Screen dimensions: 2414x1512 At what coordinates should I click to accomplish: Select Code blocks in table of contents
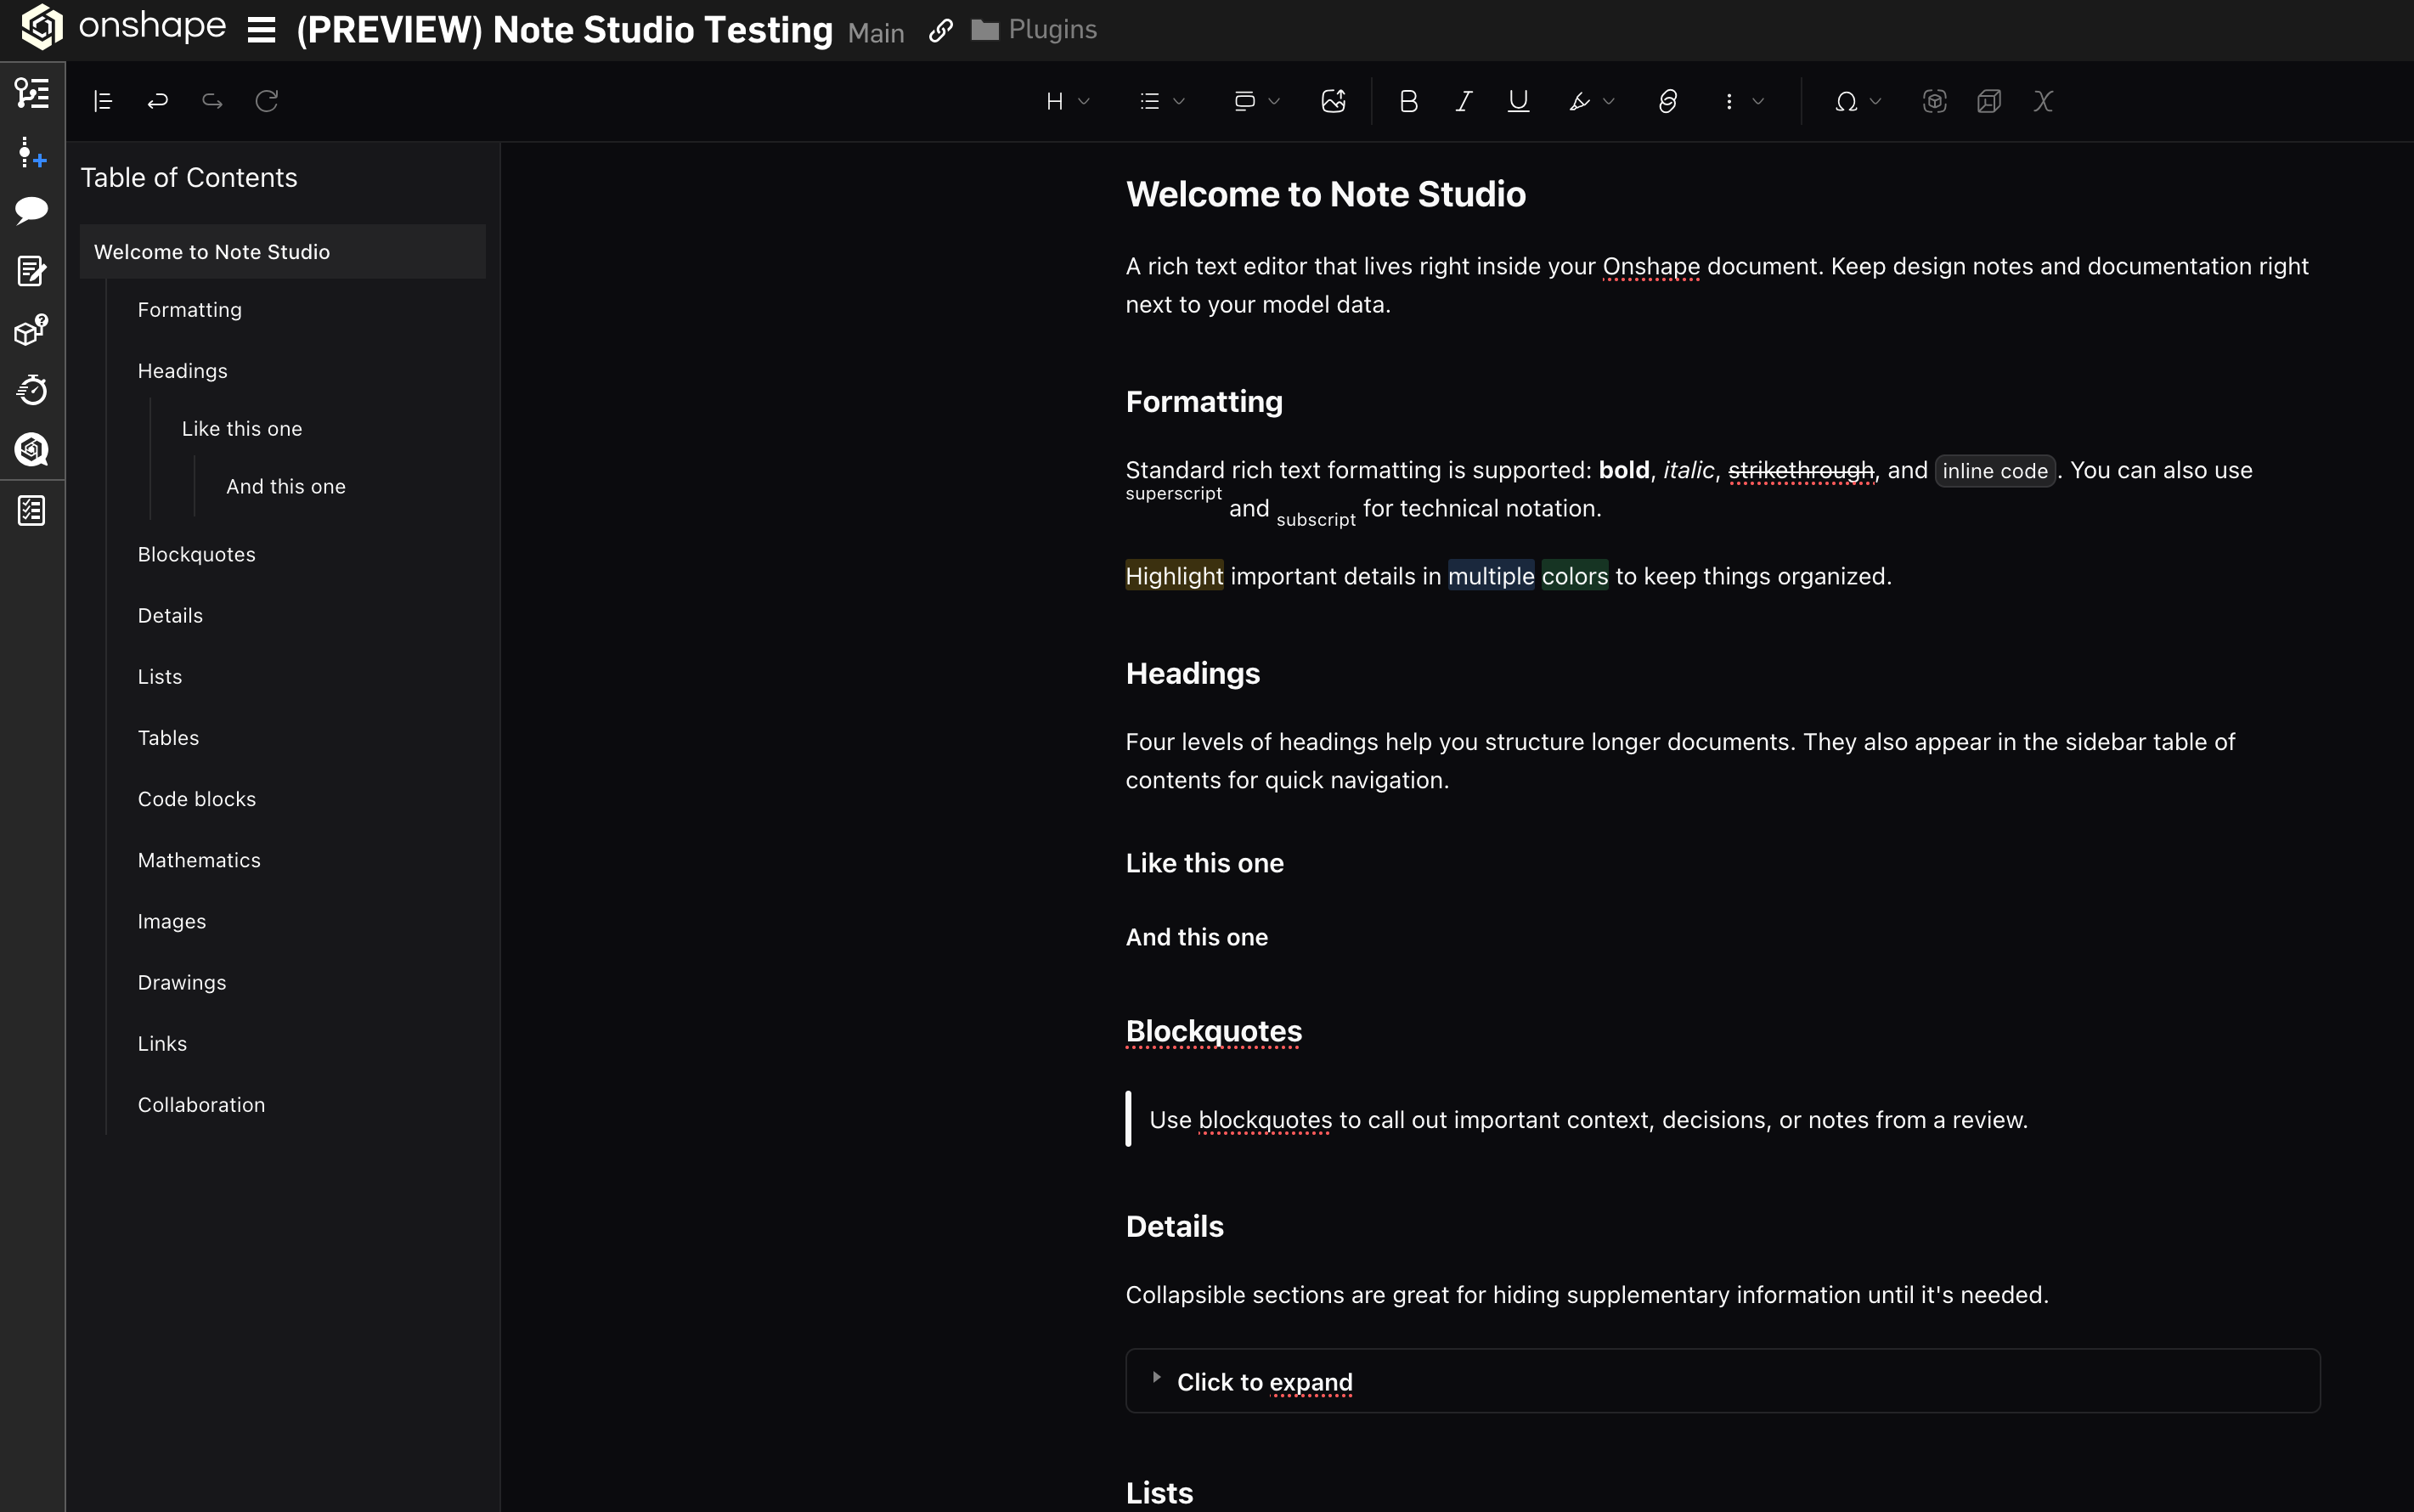pyautogui.click(x=197, y=799)
